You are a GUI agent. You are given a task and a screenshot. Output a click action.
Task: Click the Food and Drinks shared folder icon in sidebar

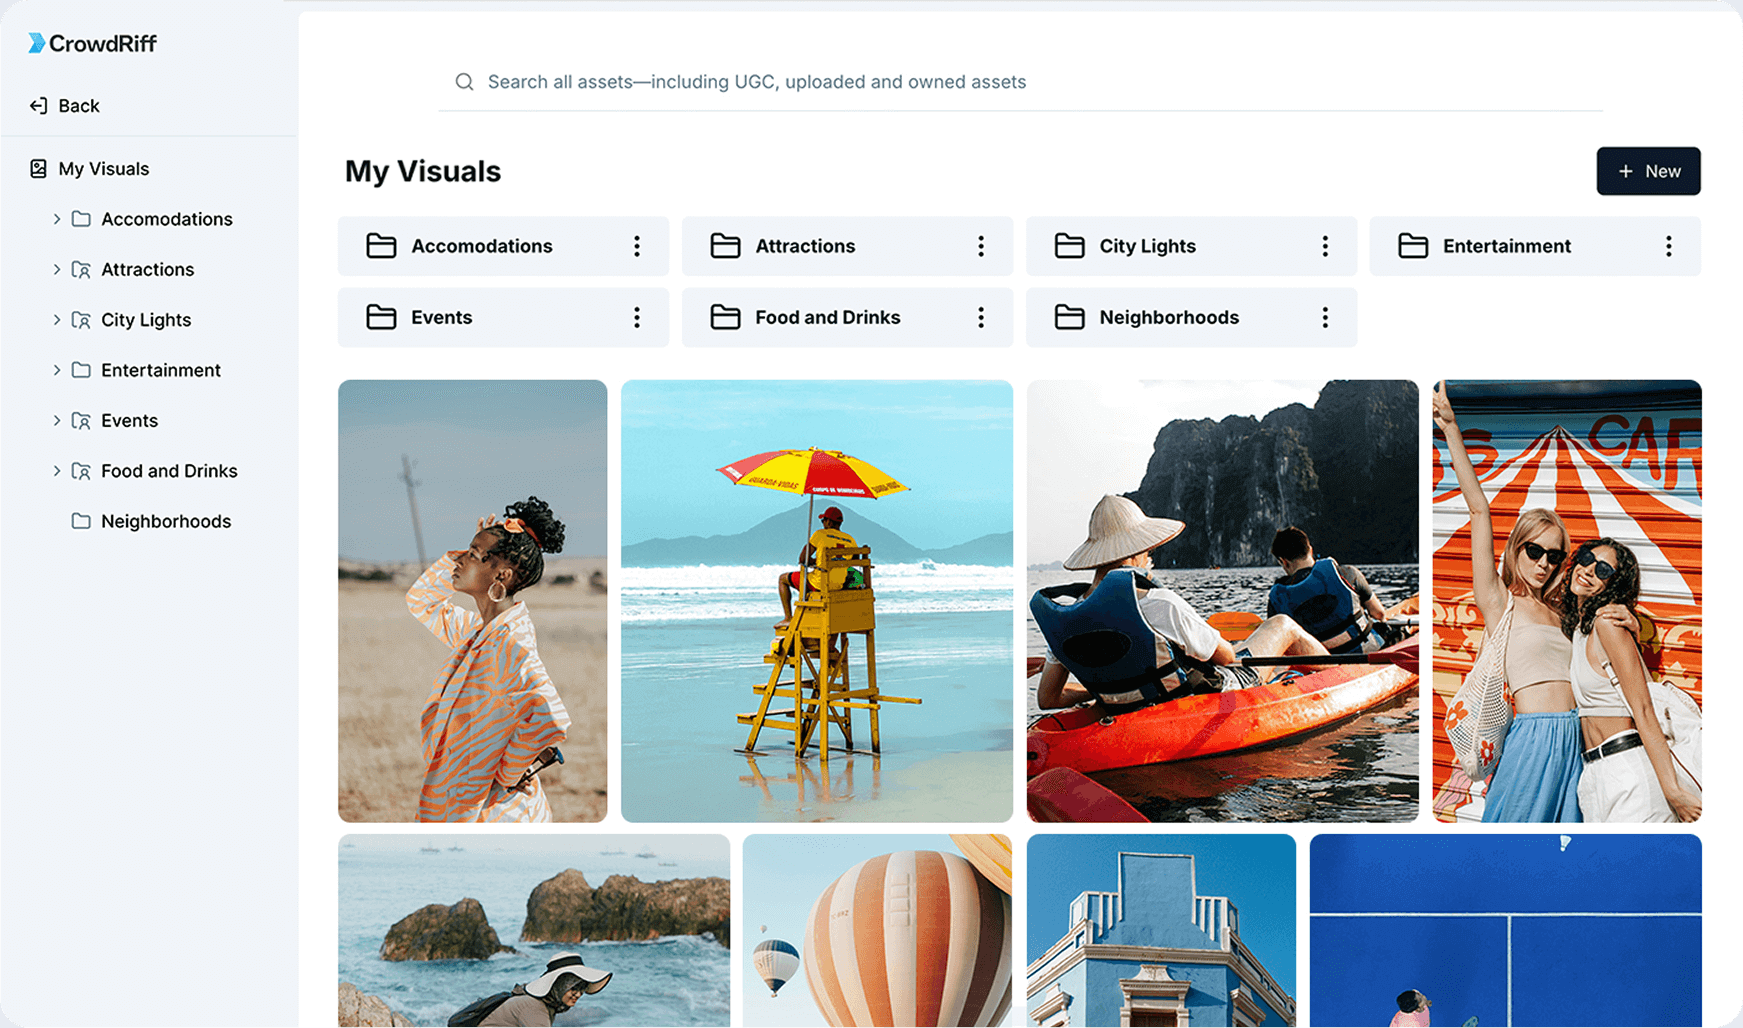point(81,471)
